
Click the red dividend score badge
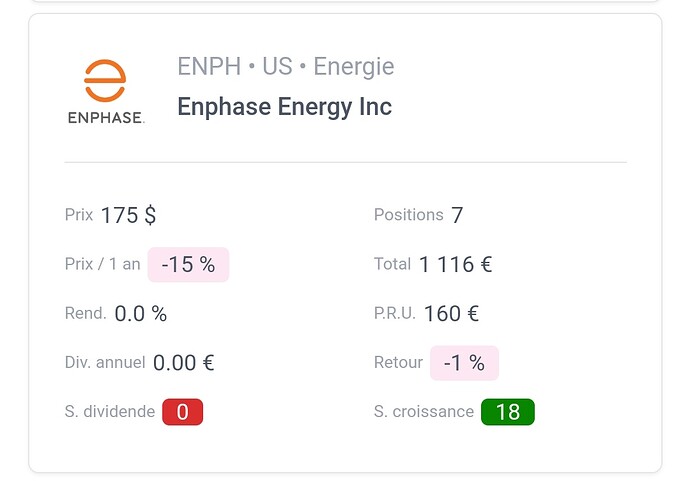[183, 412]
